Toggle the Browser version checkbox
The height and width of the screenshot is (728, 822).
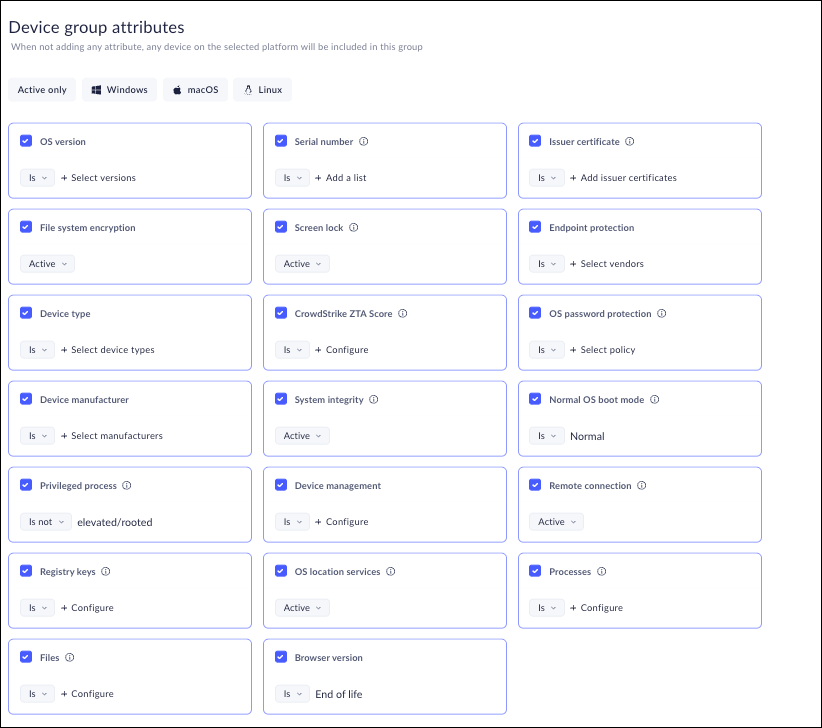281,658
